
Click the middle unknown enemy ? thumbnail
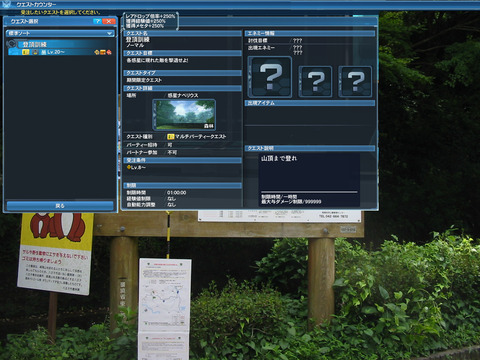(x=315, y=81)
